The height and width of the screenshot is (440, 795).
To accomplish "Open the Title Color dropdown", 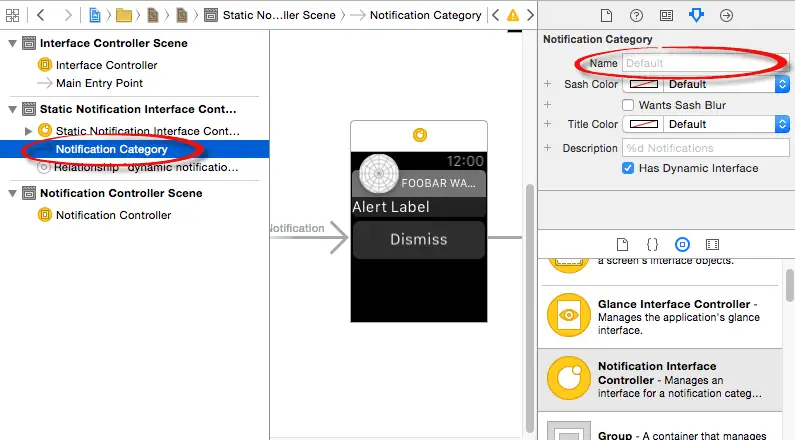I will coord(782,124).
